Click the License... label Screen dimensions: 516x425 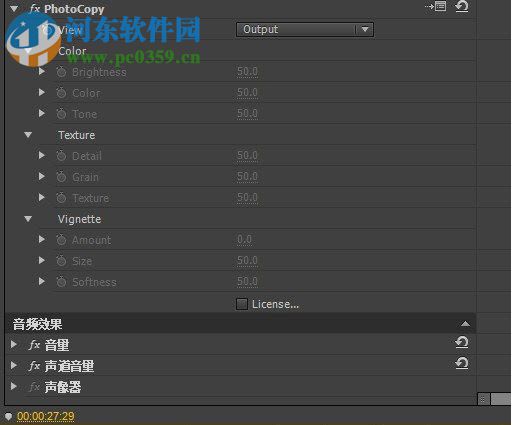click(275, 304)
